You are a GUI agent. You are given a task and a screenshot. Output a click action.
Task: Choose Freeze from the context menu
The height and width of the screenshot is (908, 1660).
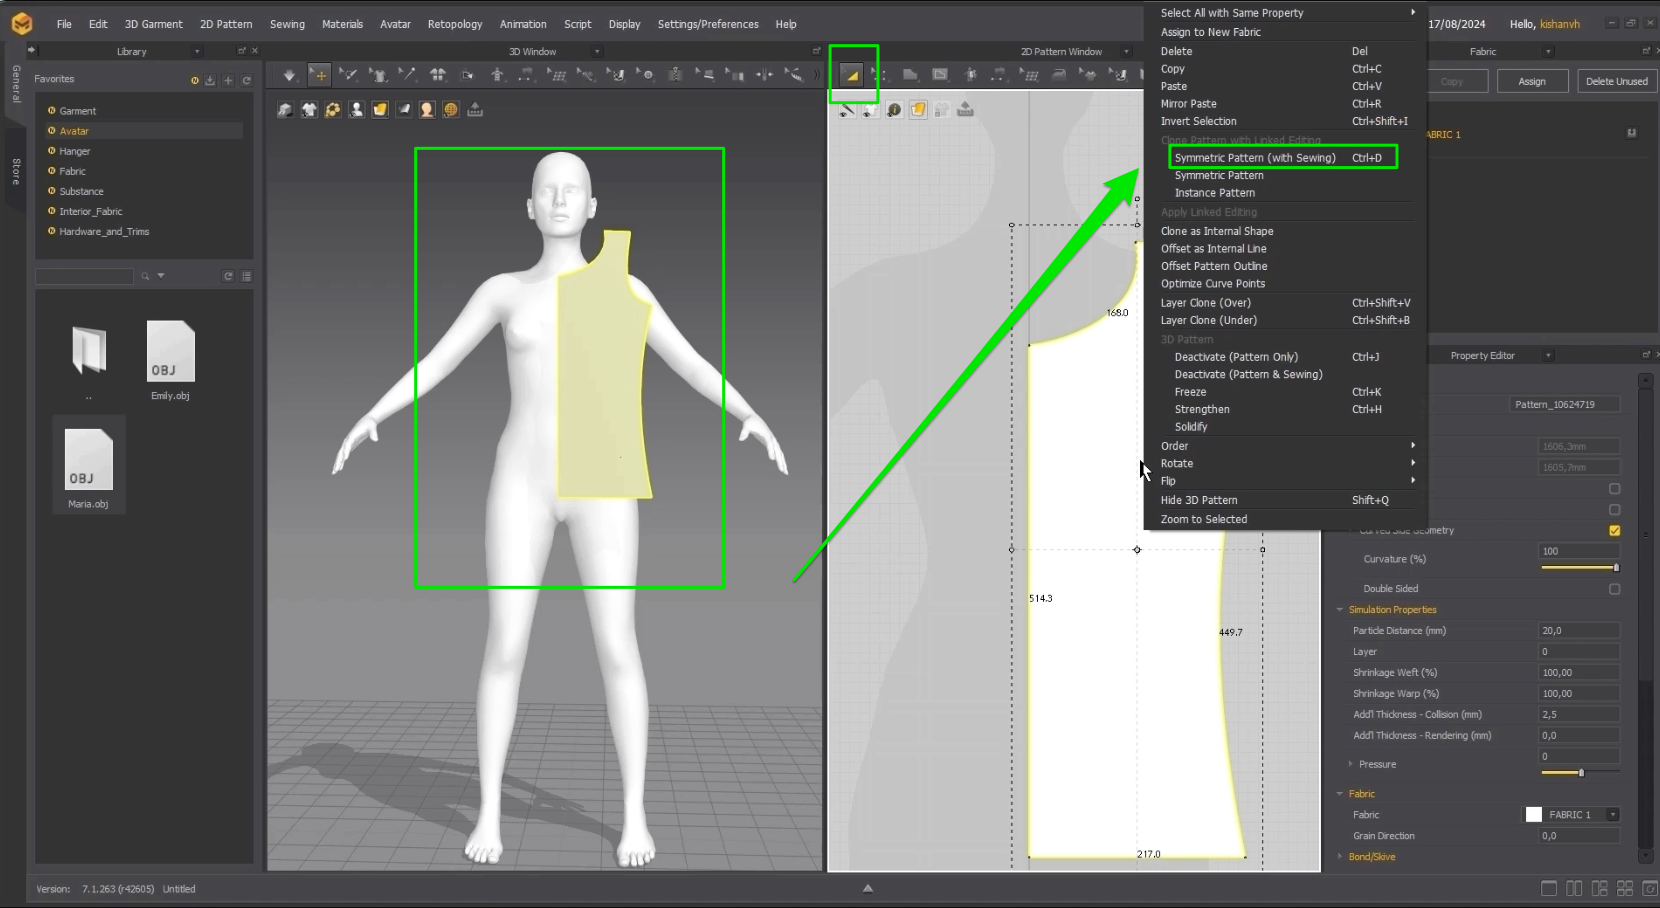coord(1190,392)
